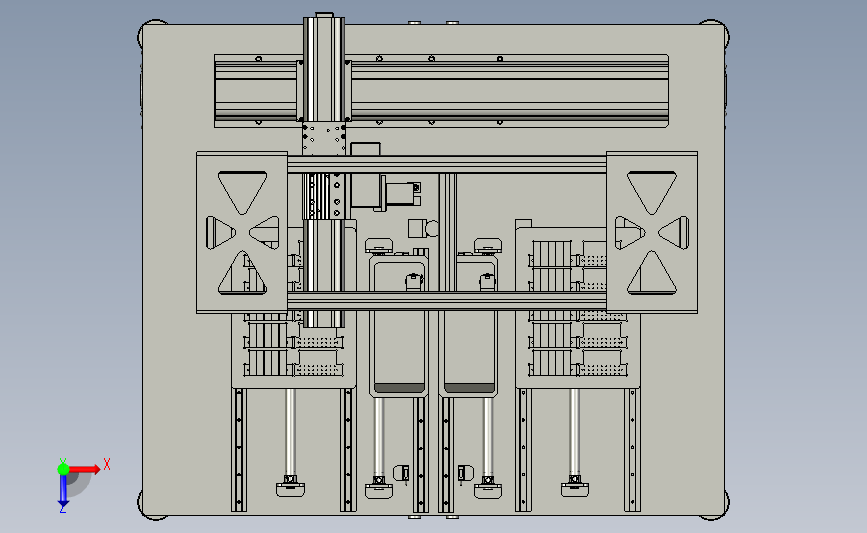Click the red X axis arrow of triad
The image size is (867, 533).
(84, 469)
